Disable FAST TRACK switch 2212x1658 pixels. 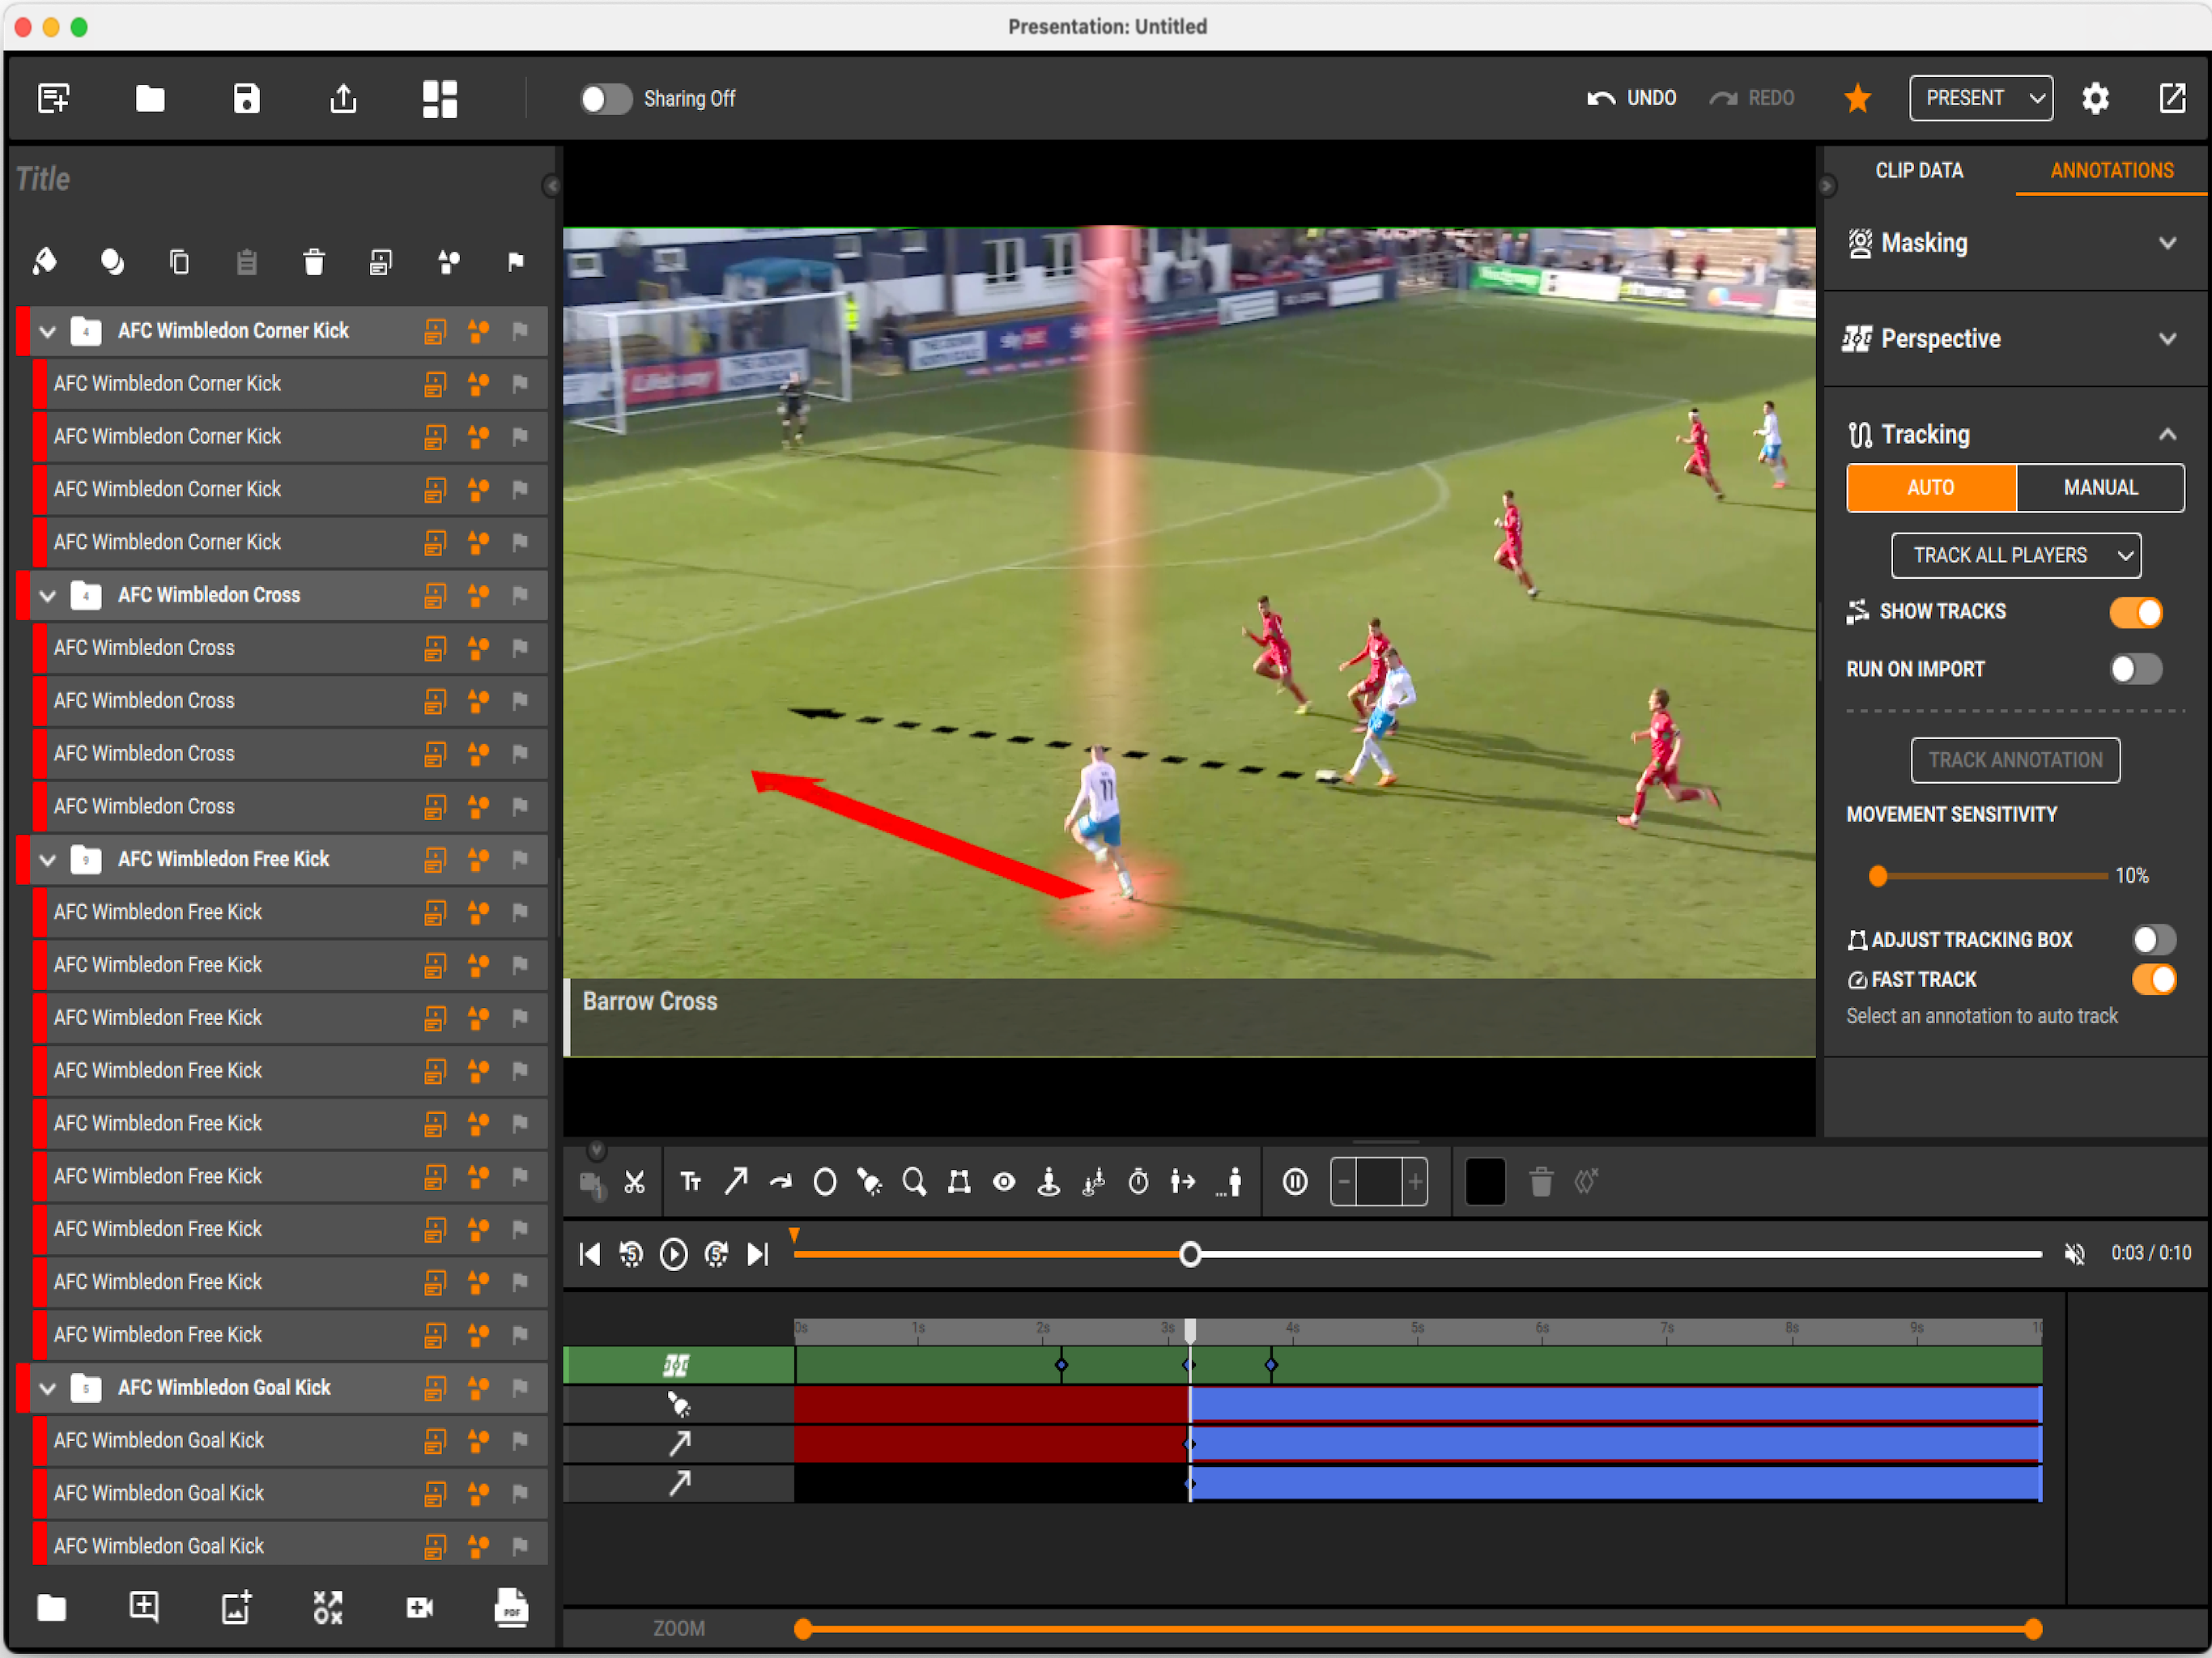click(x=2154, y=980)
